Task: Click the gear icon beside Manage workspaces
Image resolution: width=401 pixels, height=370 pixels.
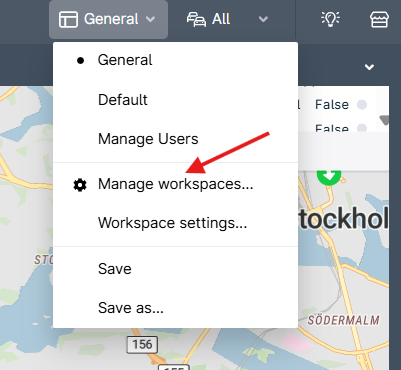Action: click(x=80, y=185)
